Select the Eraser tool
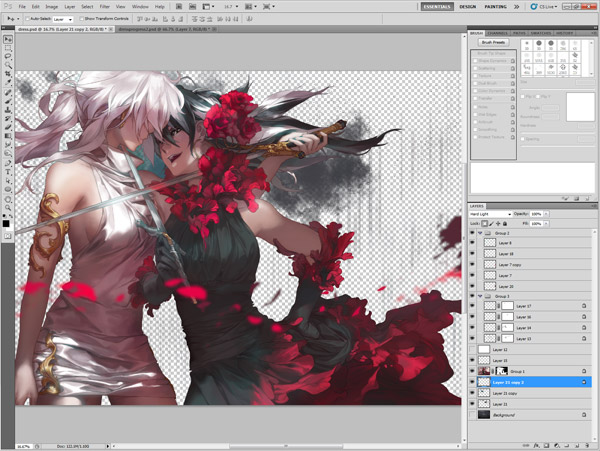 pos(8,127)
